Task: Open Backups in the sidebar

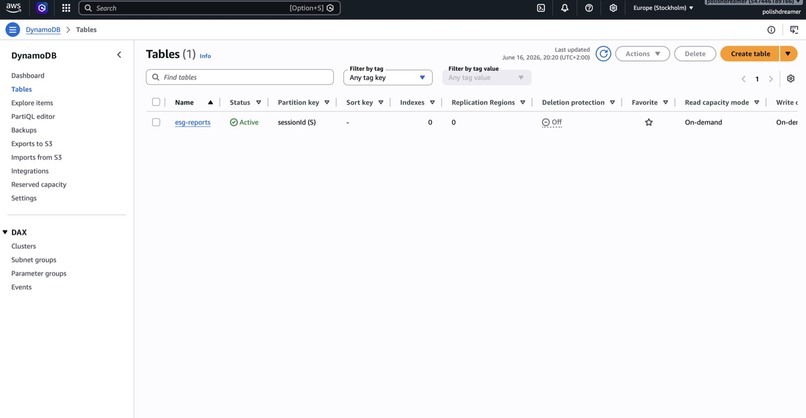Action: (24, 130)
